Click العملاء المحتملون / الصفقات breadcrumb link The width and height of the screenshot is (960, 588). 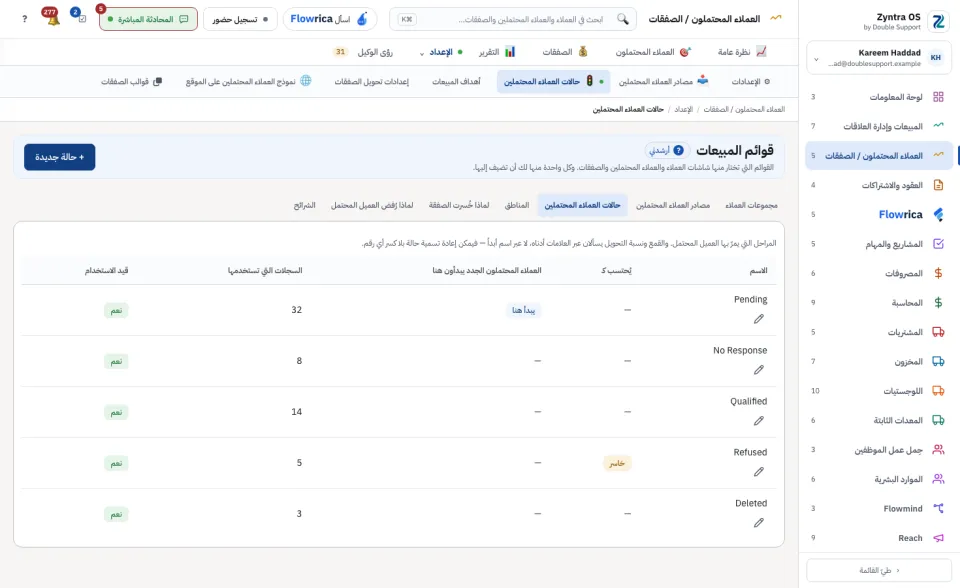744,109
